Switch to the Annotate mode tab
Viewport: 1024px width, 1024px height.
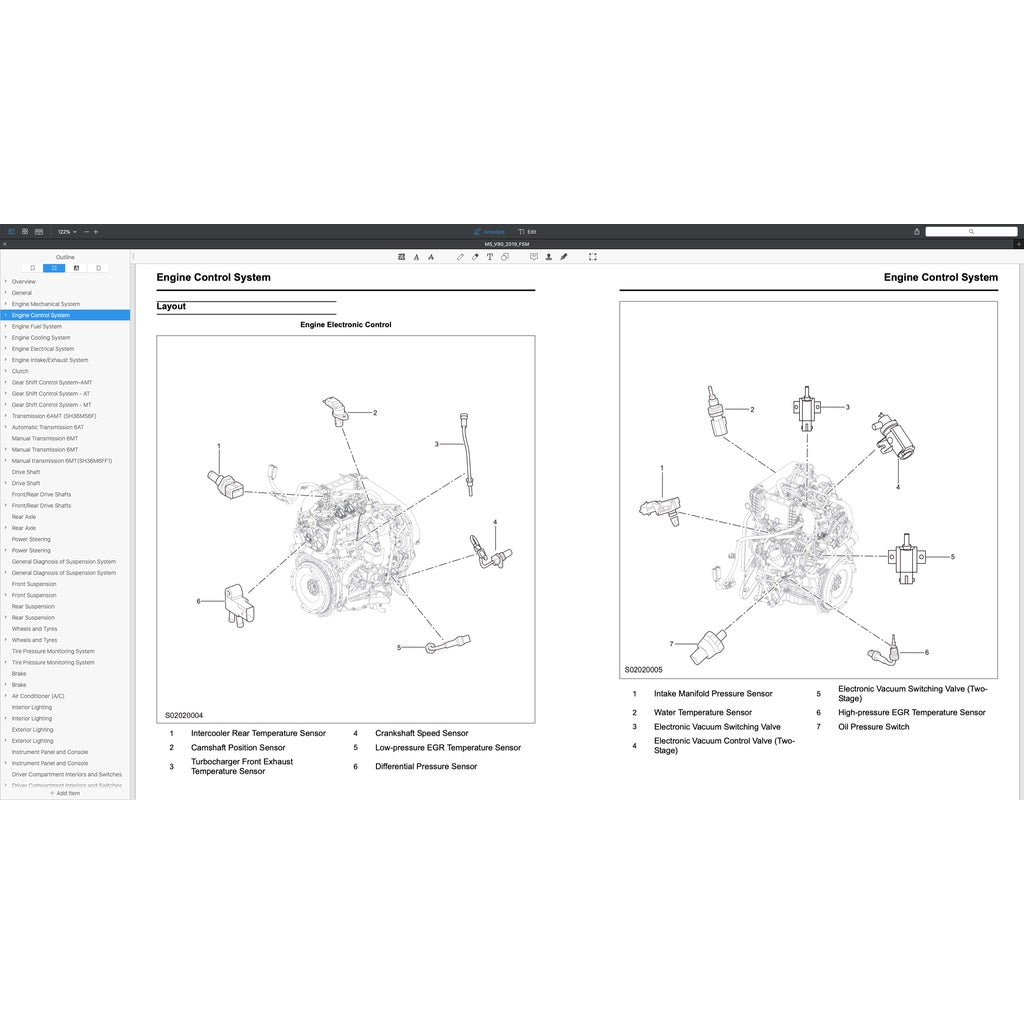[491, 231]
